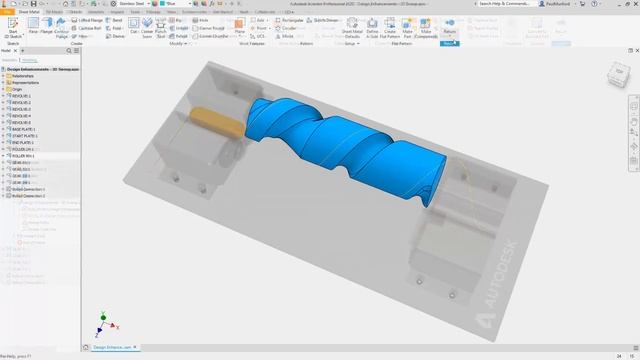Switch to the View ribbon tab
Image resolution: width=640 pixels, height=360 pixels.
(x=172, y=12)
